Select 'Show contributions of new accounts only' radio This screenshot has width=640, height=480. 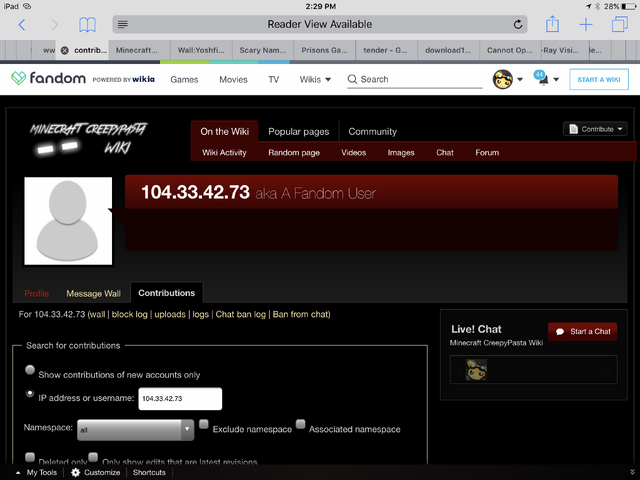30,370
